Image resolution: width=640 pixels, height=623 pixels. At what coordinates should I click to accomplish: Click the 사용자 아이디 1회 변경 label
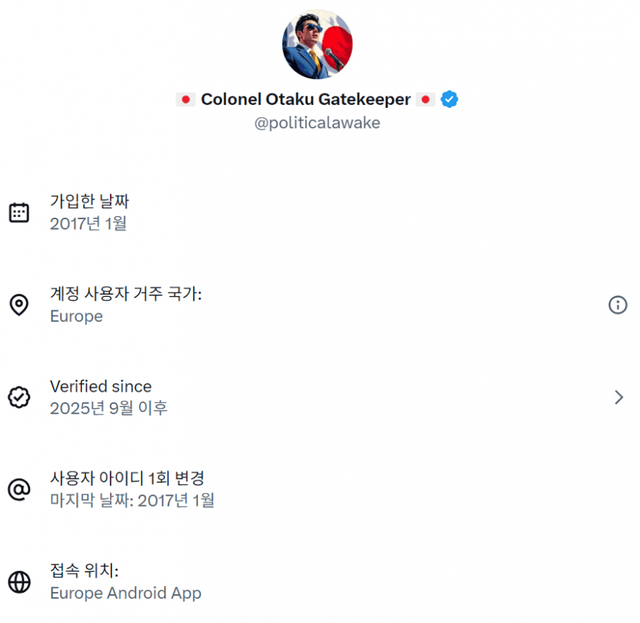[127, 478]
